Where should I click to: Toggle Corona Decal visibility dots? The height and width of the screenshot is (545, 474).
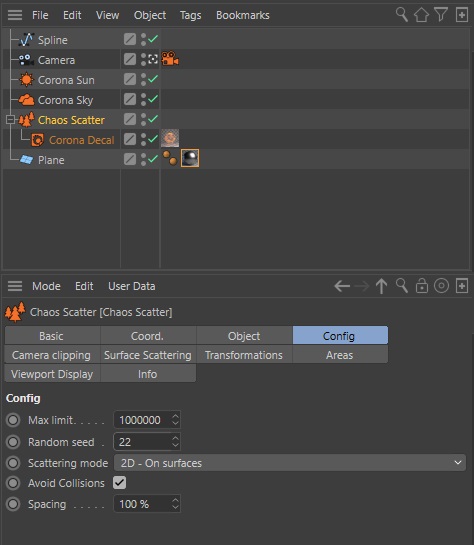pos(143,139)
